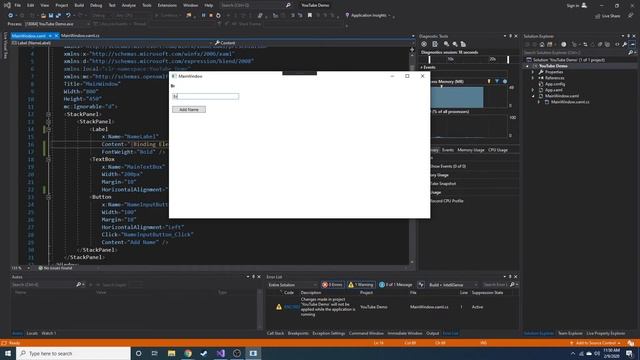Click the text box in MainWindow app
Viewport: 640px width, 360px height.
click(x=206, y=96)
